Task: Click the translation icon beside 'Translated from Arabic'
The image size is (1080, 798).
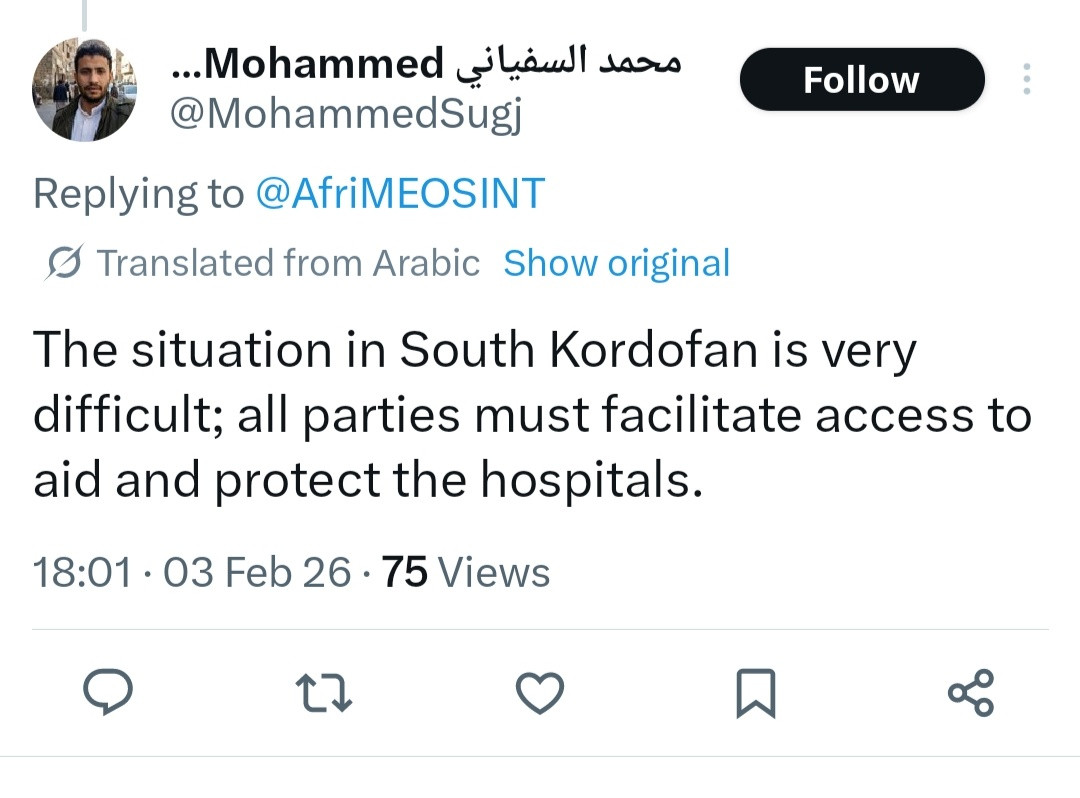Action: (66, 263)
